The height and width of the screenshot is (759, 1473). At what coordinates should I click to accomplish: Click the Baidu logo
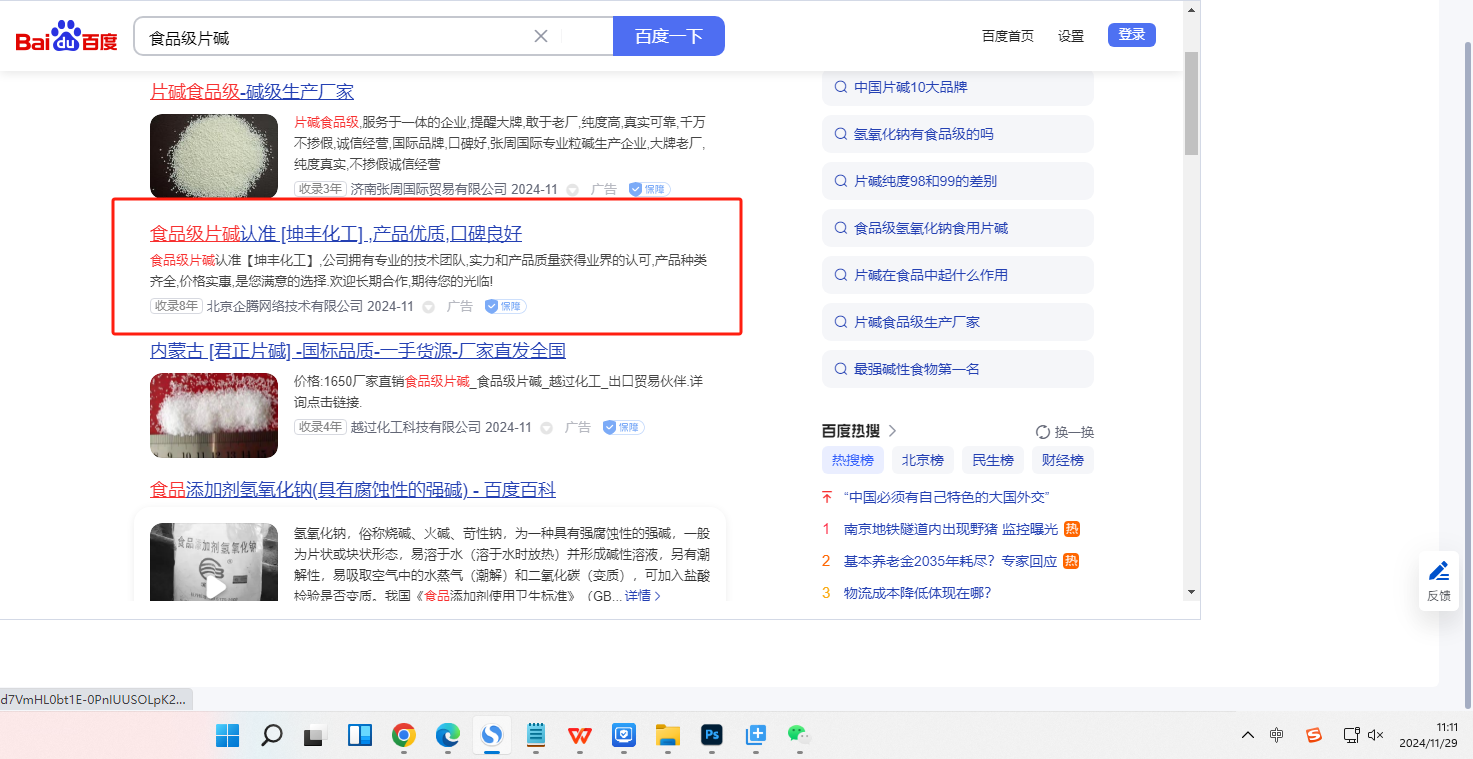[66, 37]
